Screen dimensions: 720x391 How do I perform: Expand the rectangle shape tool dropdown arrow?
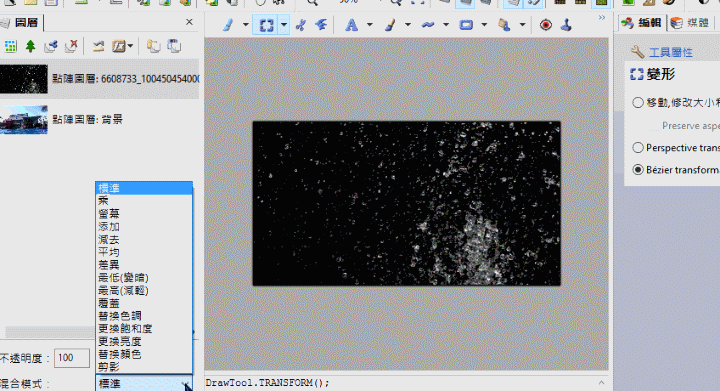pos(484,25)
